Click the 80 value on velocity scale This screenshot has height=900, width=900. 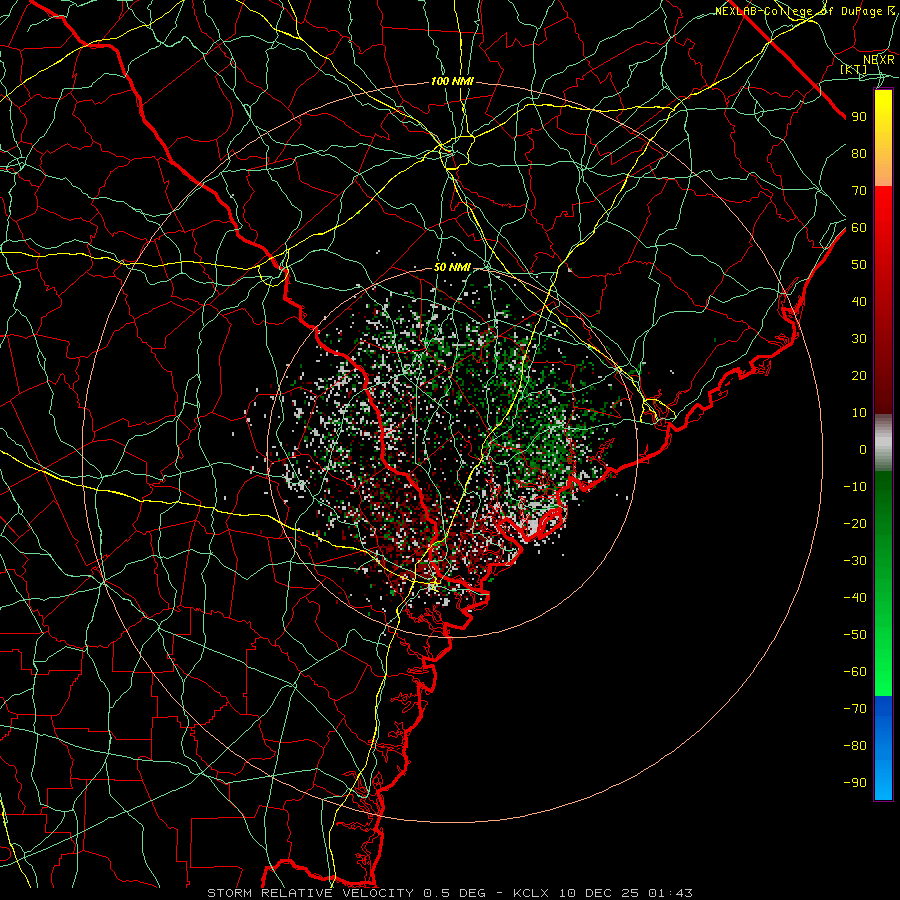click(859, 154)
